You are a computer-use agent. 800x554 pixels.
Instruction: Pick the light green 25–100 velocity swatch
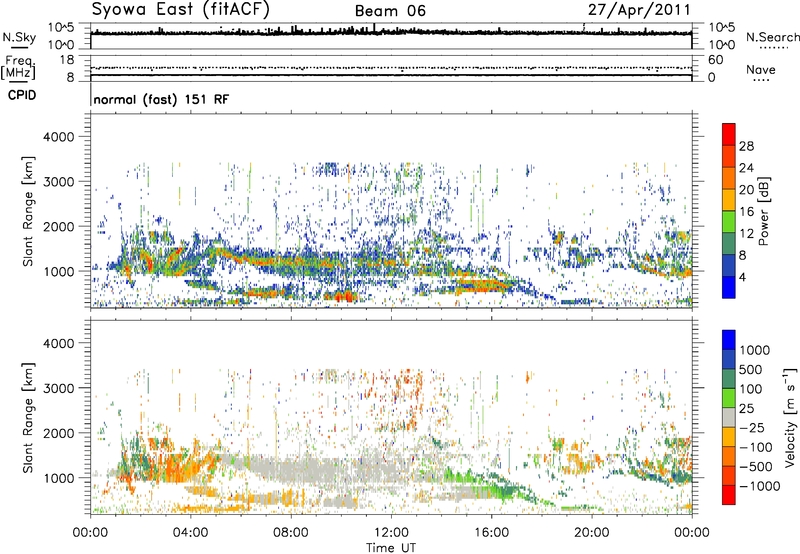point(729,398)
